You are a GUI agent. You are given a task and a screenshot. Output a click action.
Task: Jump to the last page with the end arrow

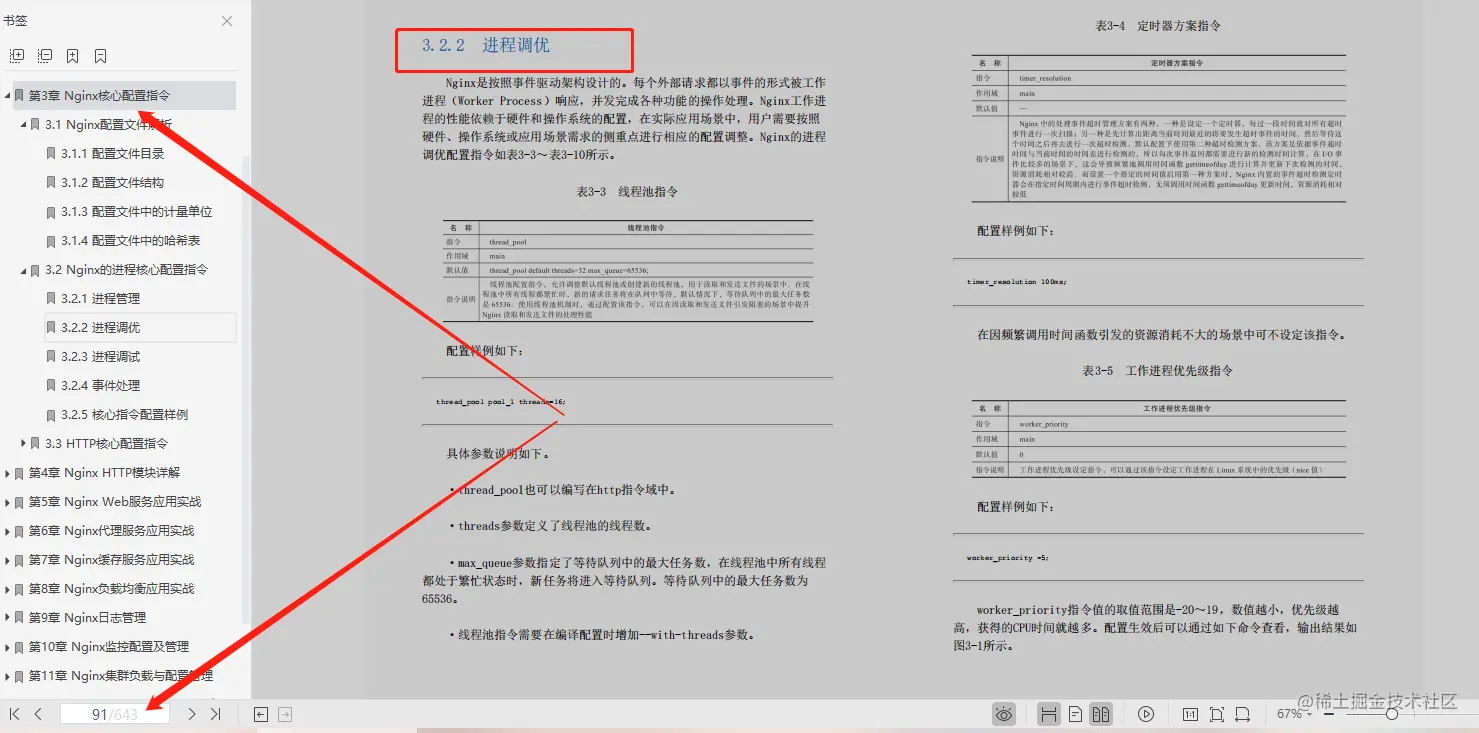pyautogui.click(x=215, y=714)
